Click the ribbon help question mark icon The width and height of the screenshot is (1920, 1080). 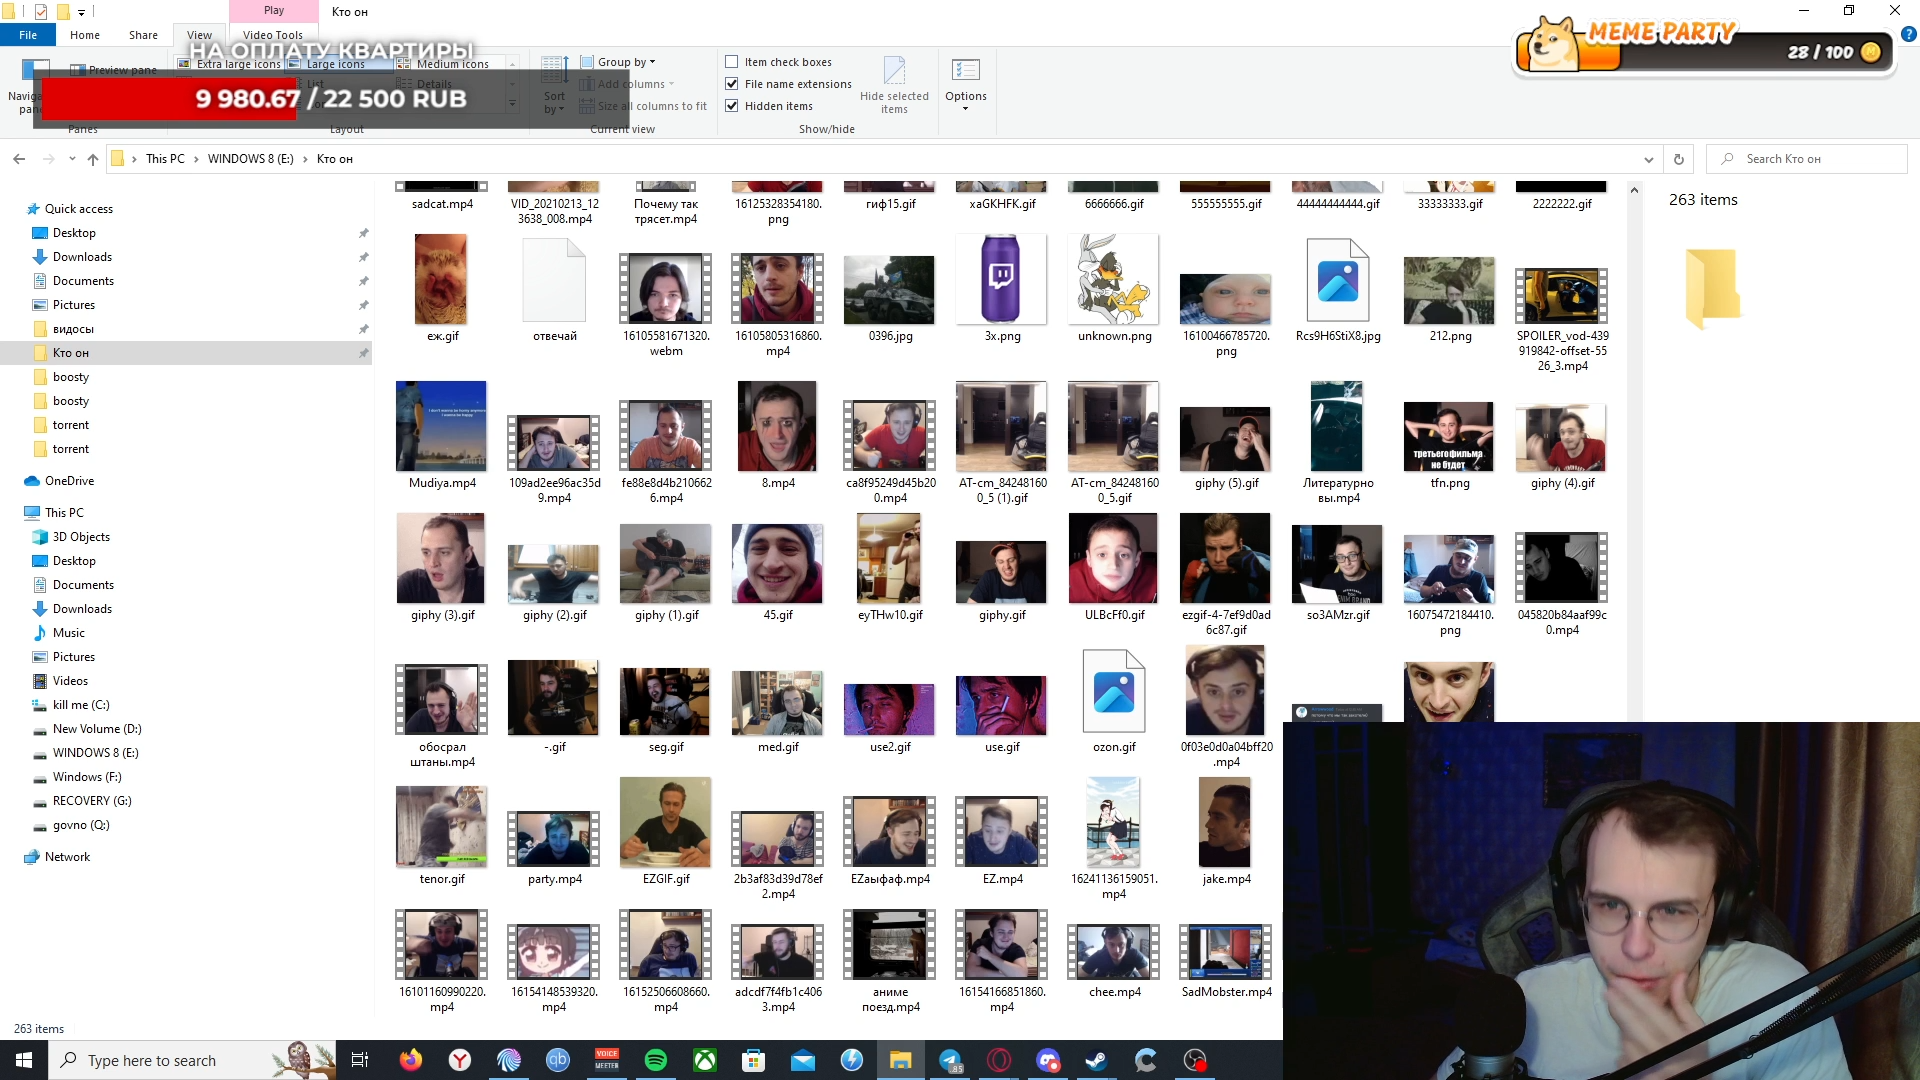(1908, 34)
